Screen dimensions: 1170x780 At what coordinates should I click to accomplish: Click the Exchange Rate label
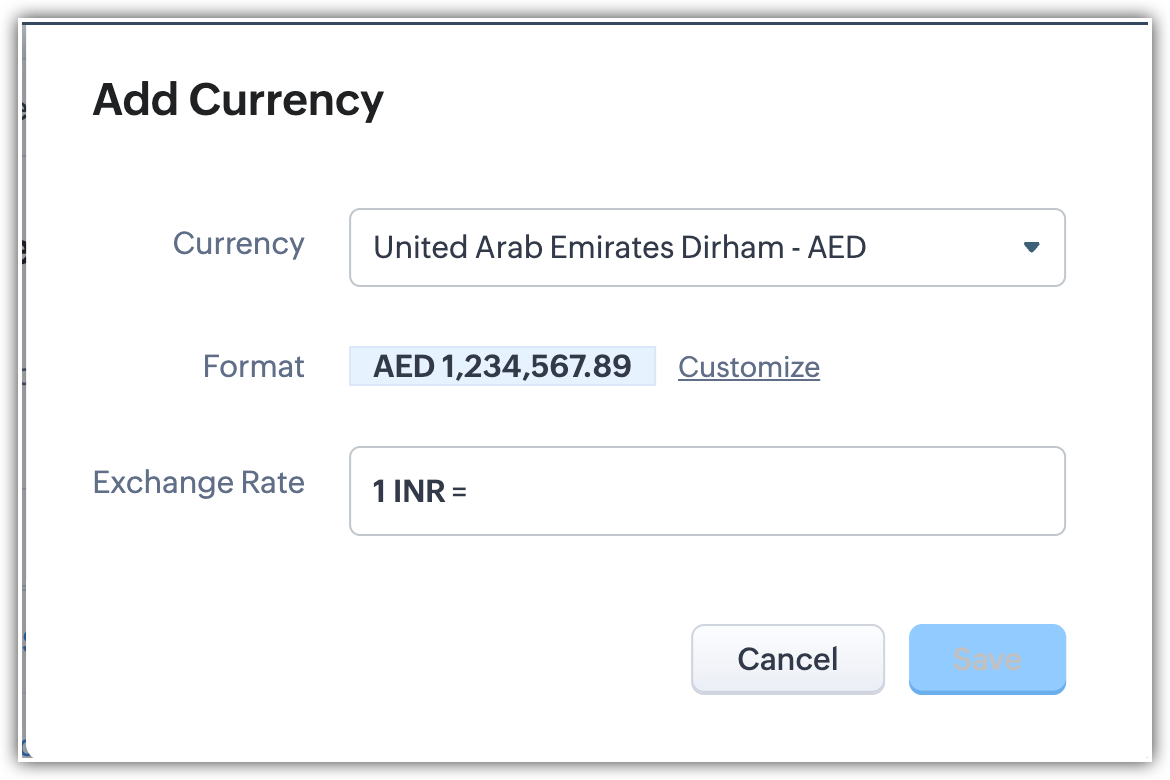pos(198,482)
